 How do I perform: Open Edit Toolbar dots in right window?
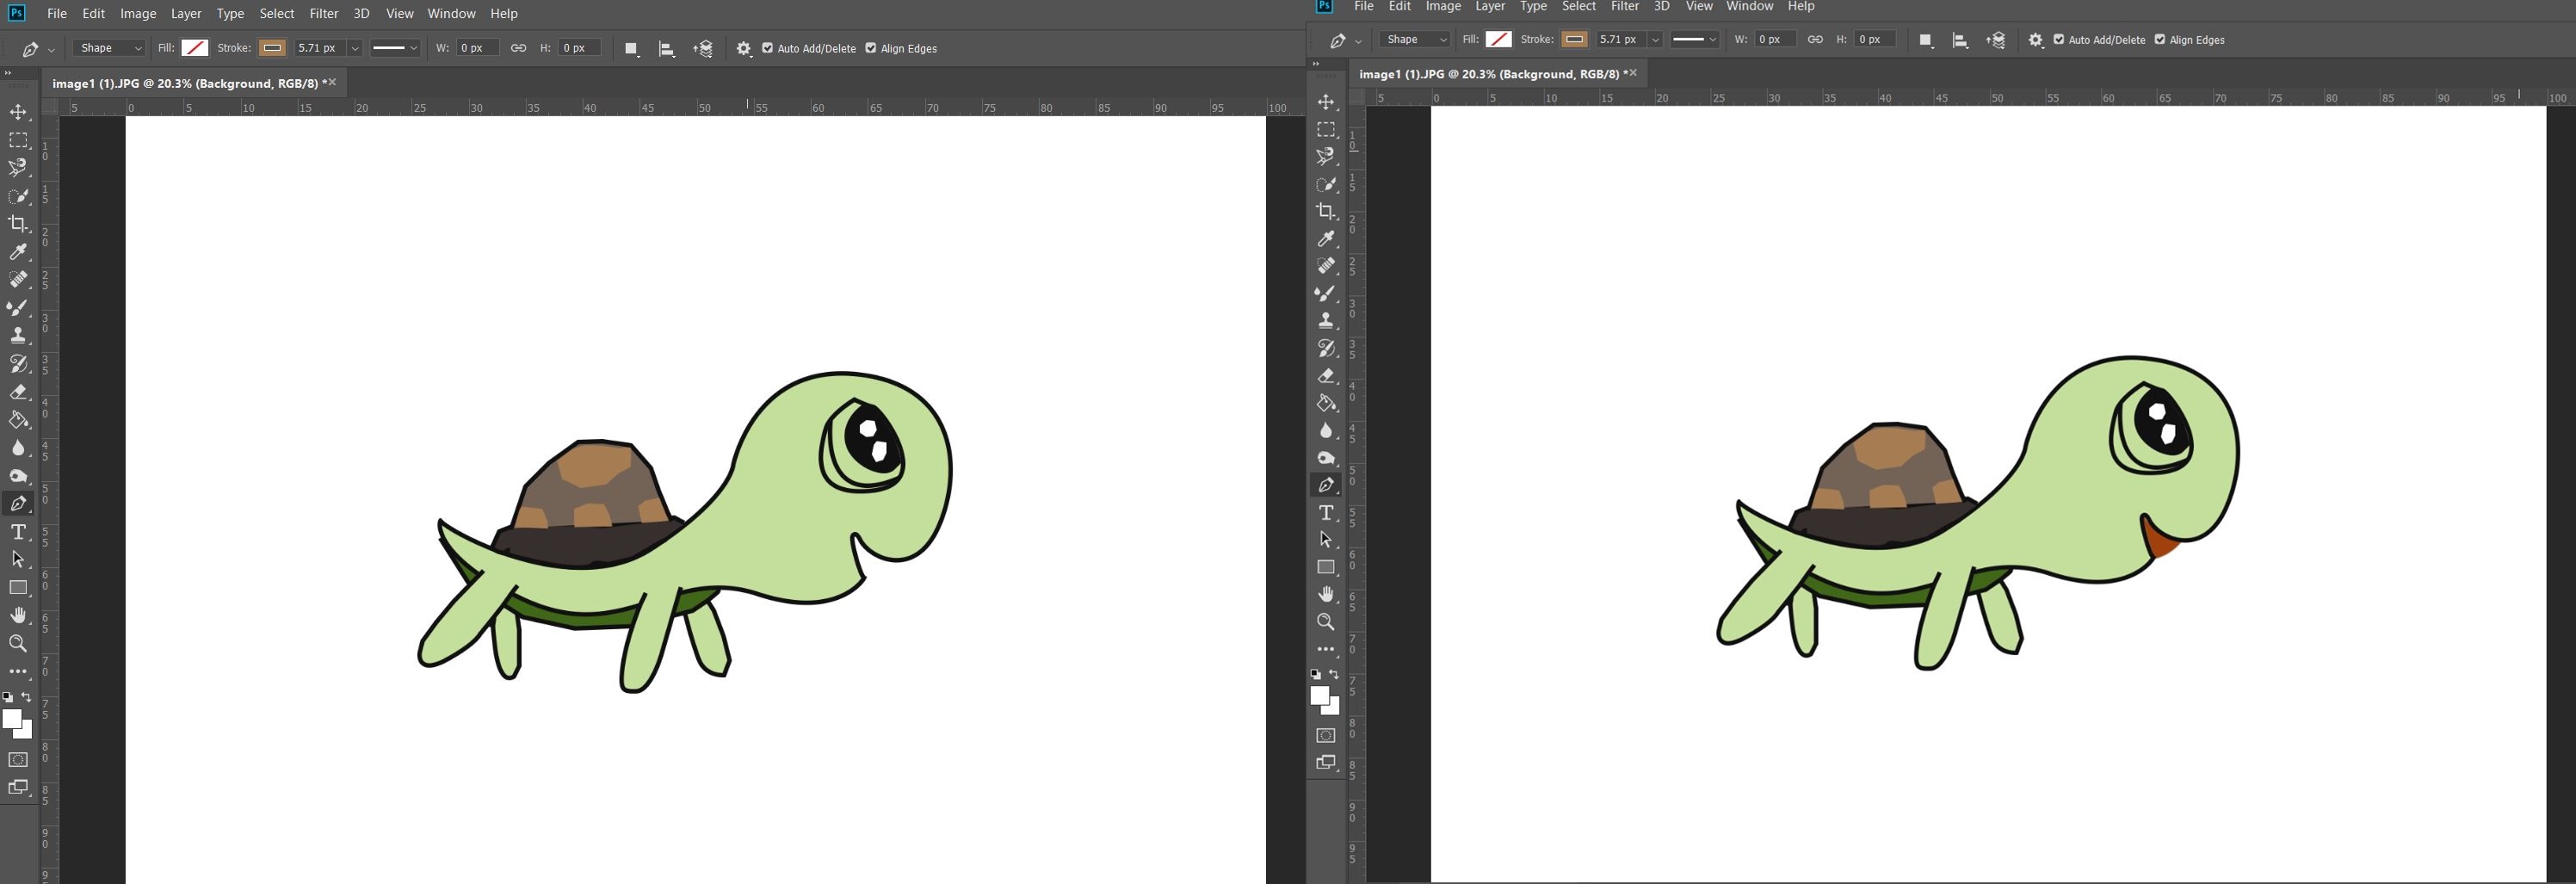click(x=1326, y=649)
